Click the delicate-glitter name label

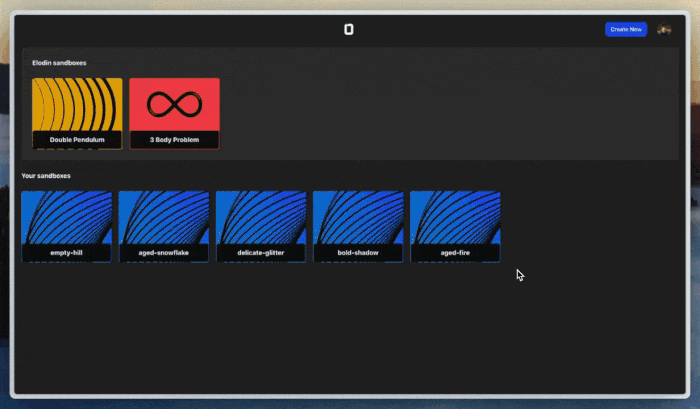coord(260,253)
